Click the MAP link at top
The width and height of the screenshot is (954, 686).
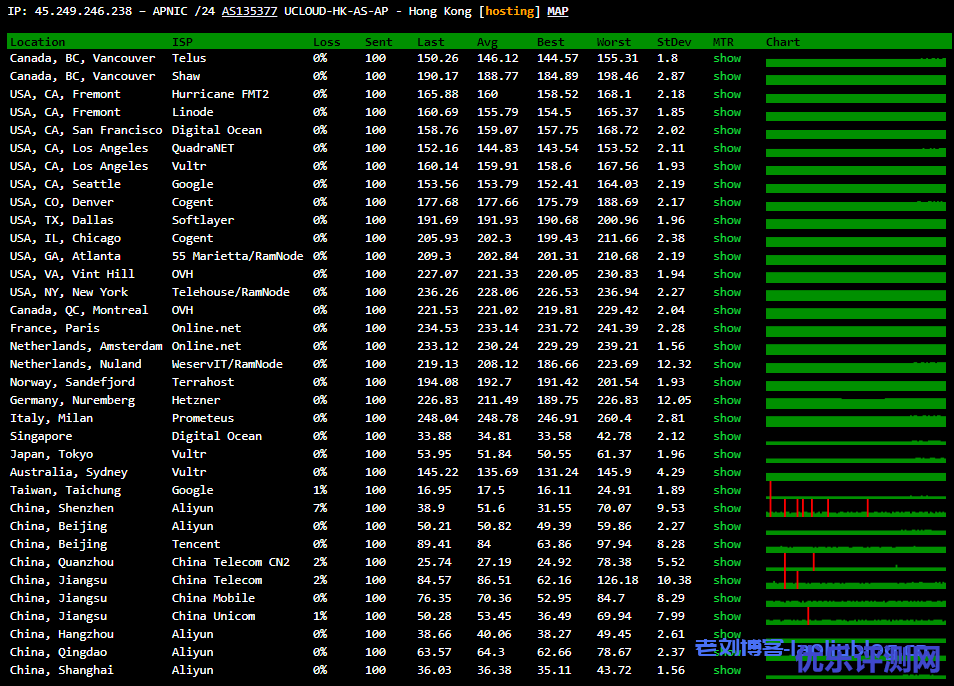[x=558, y=11]
